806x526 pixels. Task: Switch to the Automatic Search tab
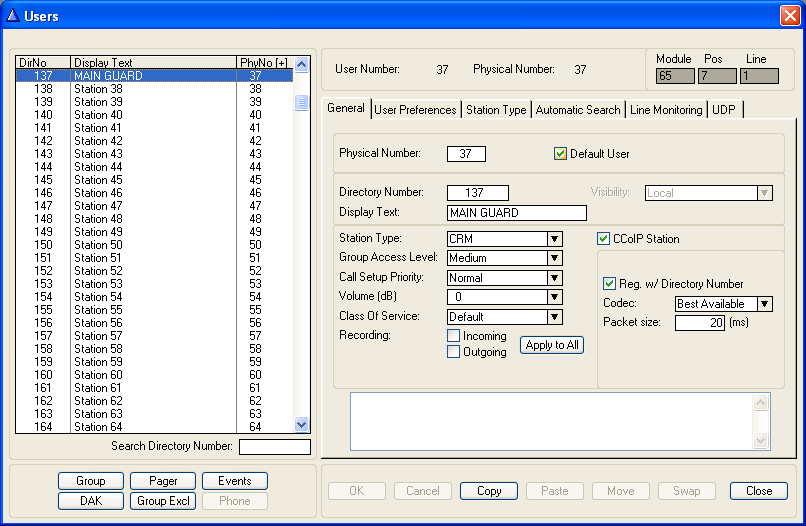(578, 110)
